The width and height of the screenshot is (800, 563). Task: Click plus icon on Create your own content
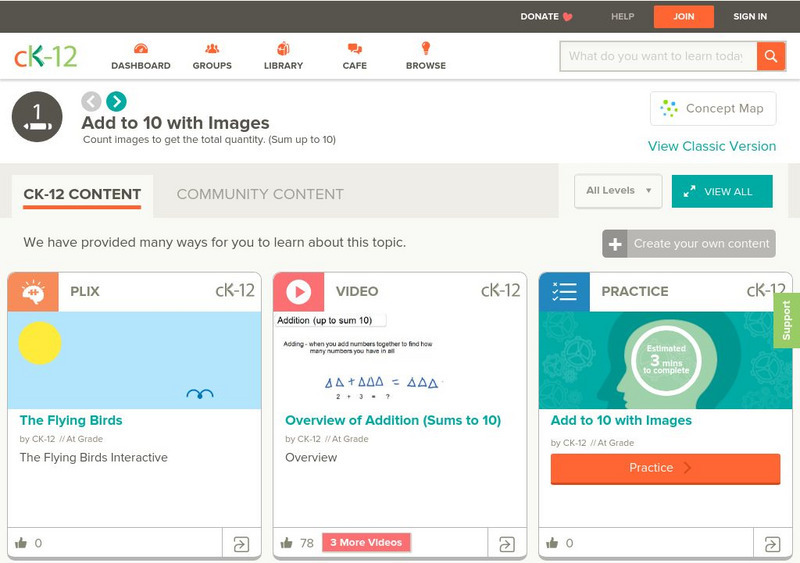(x=615, y=244)
